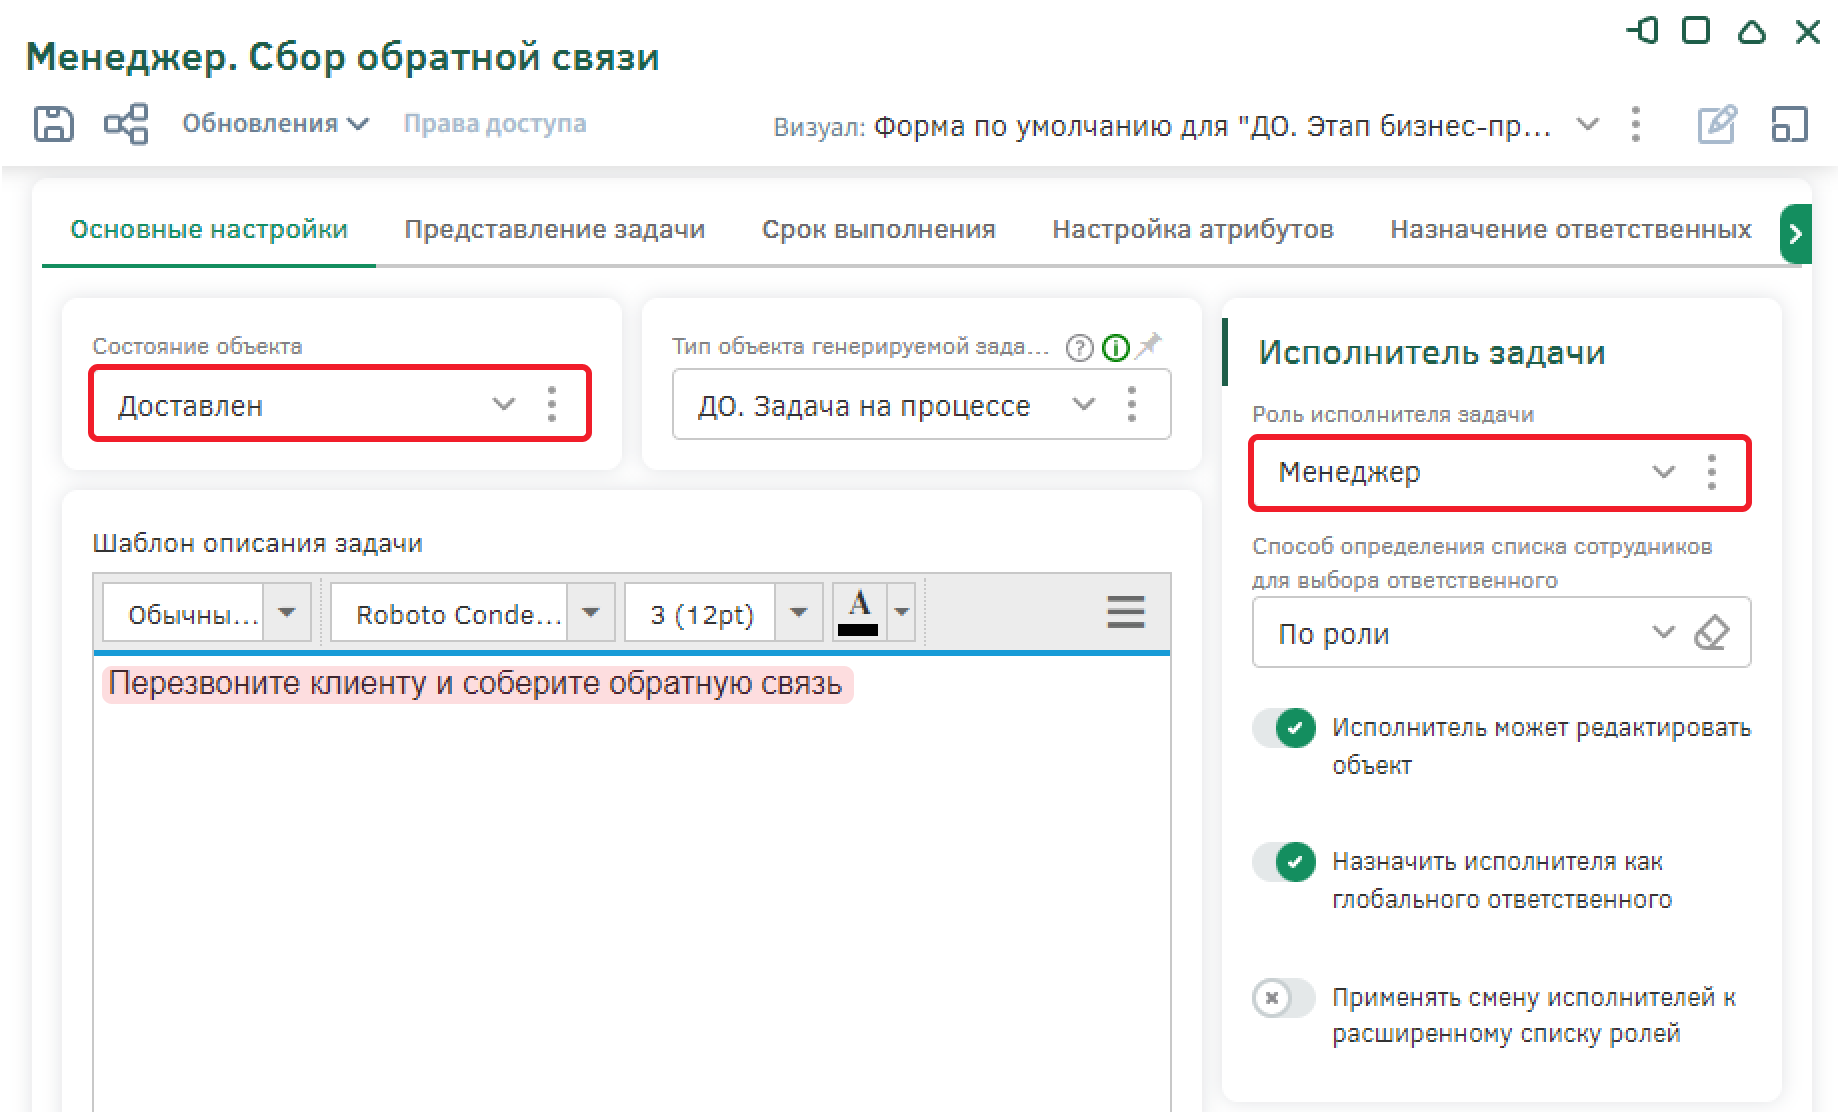Enable 'Применять смену исполнителей' switch
Viewport: 1838px width, 1112px height.
coord(1284,998)
